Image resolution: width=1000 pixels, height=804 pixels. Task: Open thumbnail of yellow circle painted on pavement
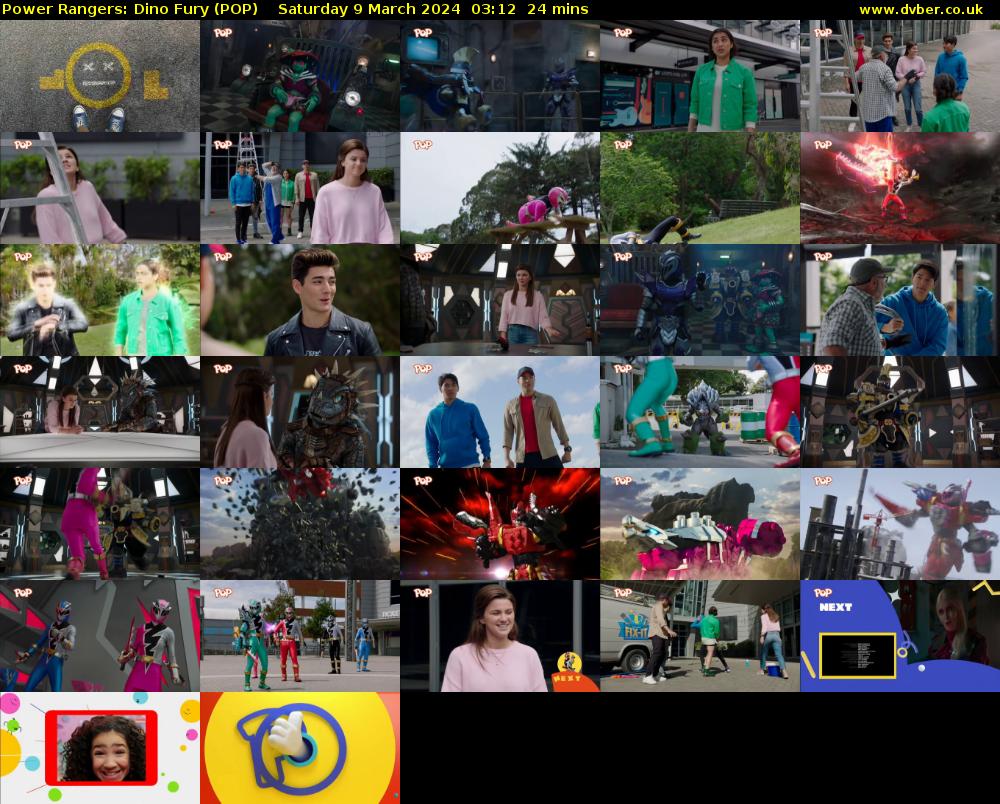(x=99, y=76)
